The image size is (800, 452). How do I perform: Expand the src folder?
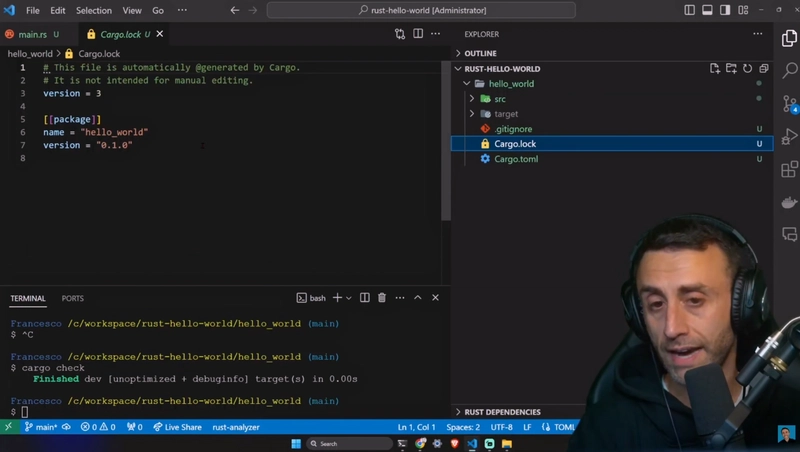[499, 99]
